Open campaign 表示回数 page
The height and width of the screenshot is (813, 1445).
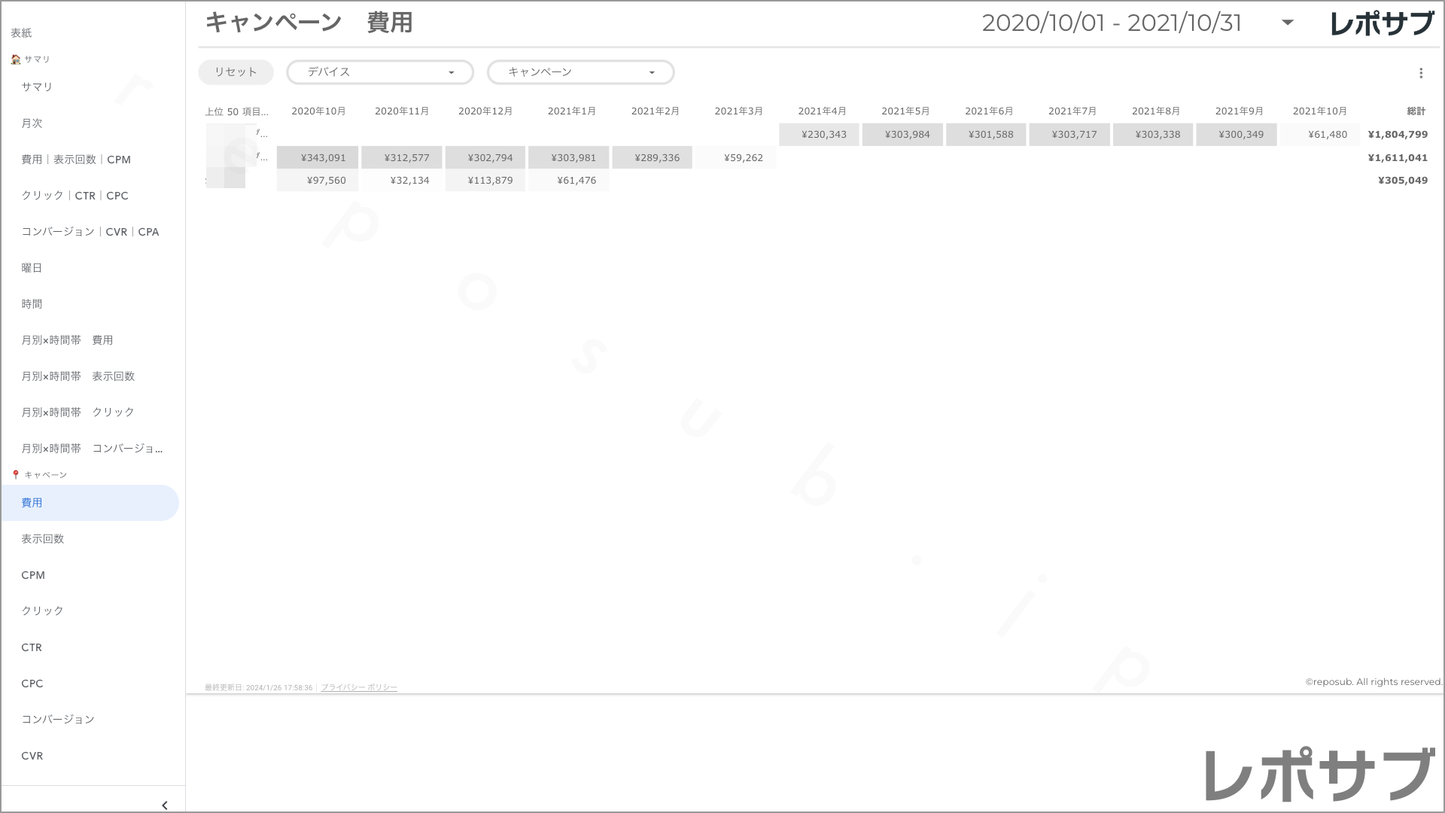[43, 539]
